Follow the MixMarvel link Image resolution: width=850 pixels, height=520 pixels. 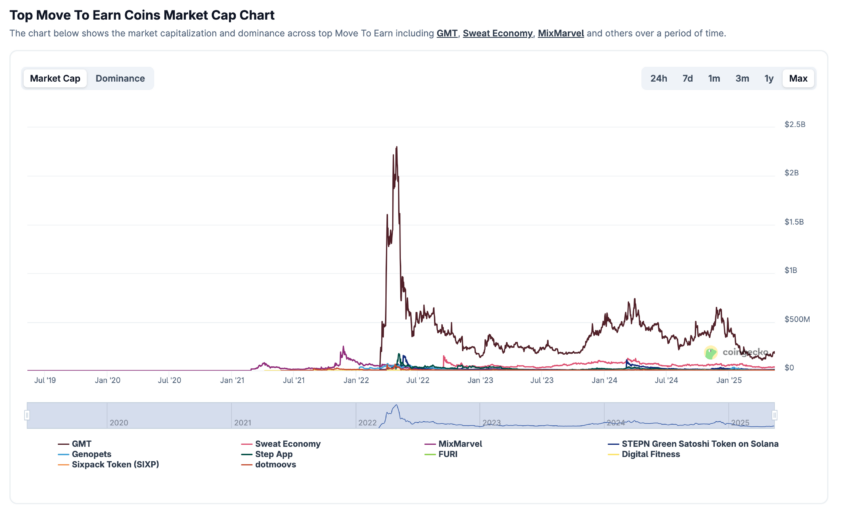click(x=561, y=33)
